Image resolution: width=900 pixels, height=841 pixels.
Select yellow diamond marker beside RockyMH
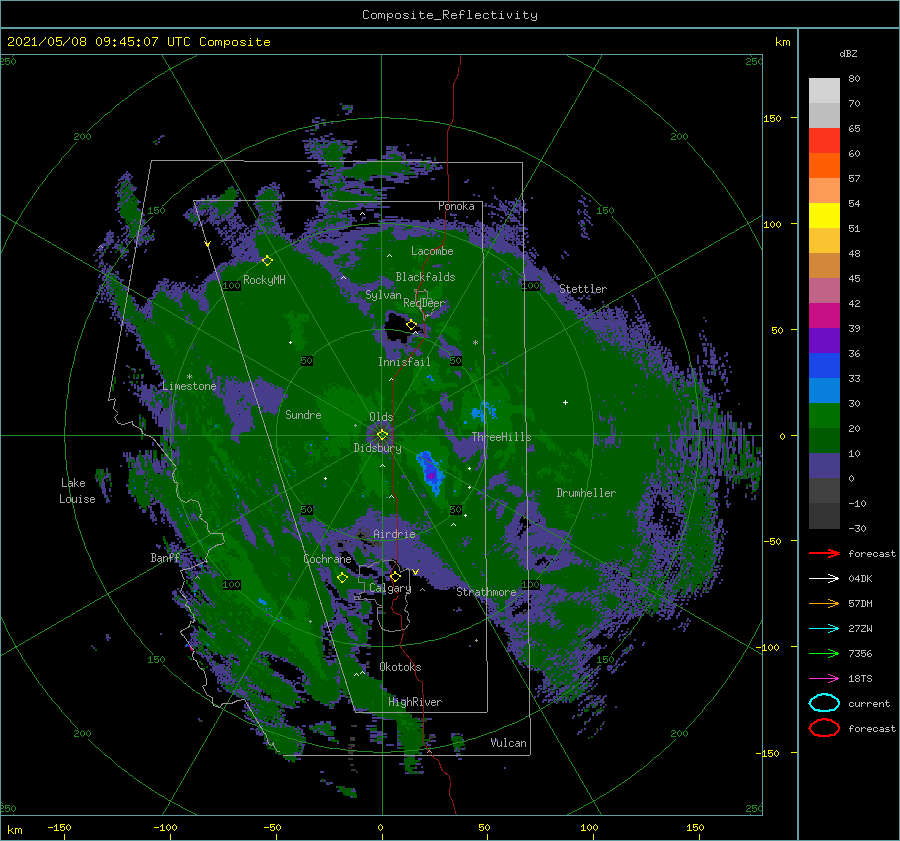(267, 261)
